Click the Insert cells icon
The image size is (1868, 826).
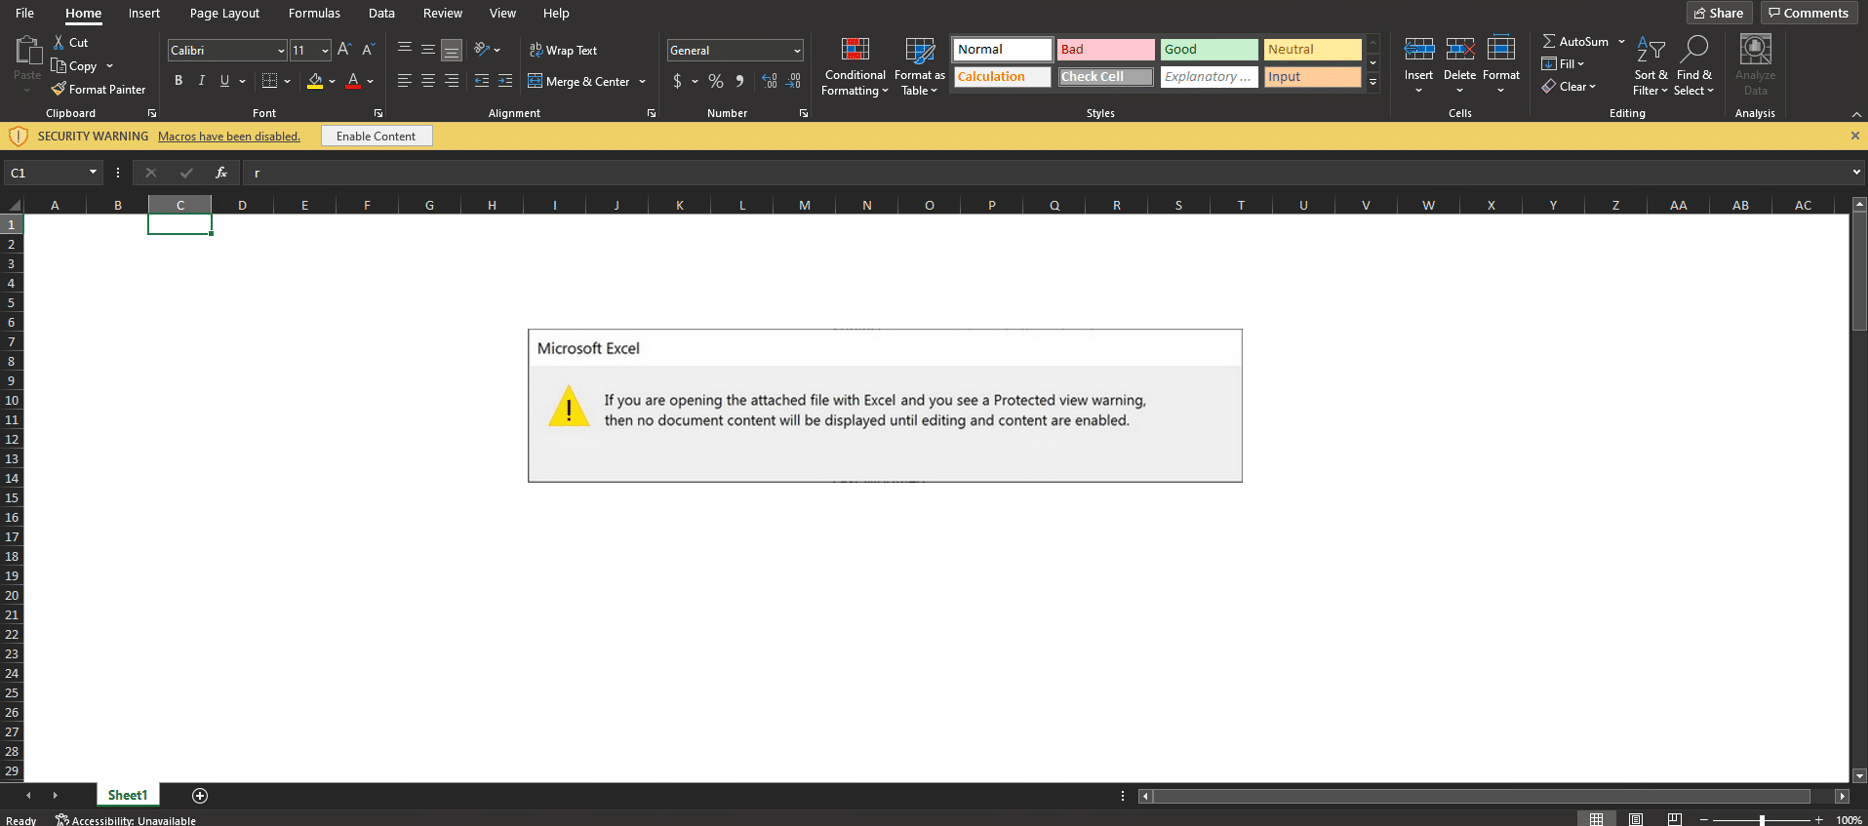(x=1418, y=49)
